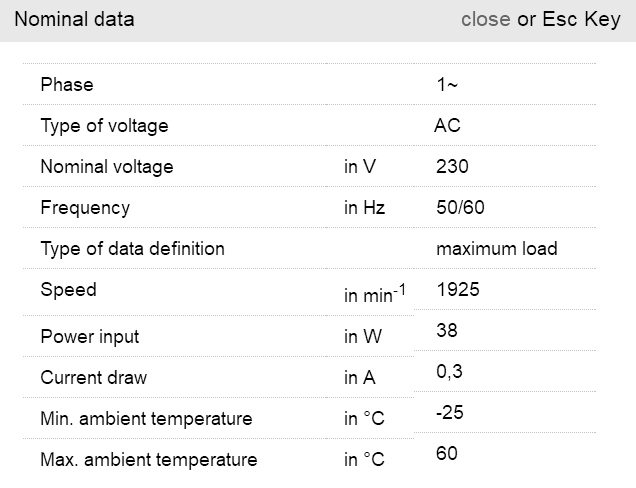Viewport: 636px width, 488px height.
Task: Click the Max. ambient temperature label
Action: (148, 460)
